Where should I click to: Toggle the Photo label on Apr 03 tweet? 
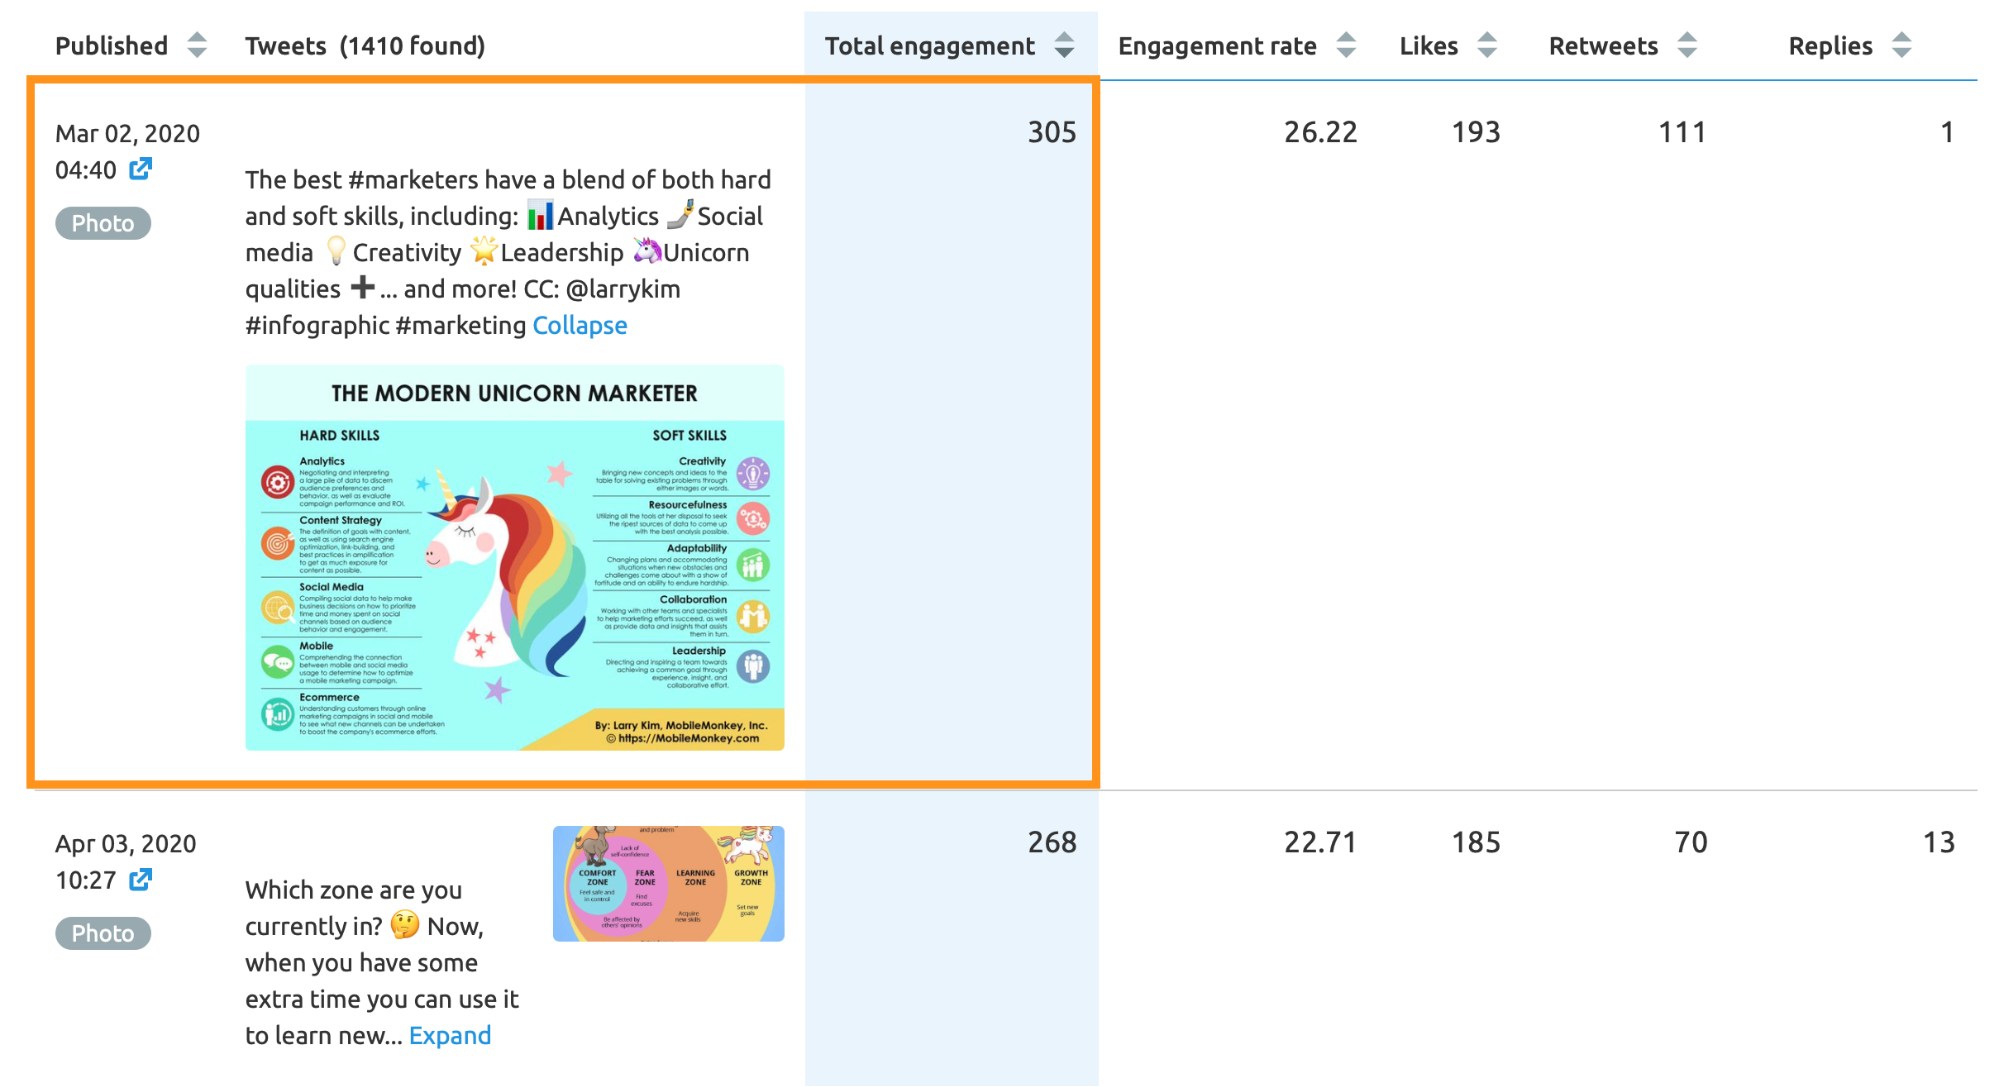click(x=100, y=932)
